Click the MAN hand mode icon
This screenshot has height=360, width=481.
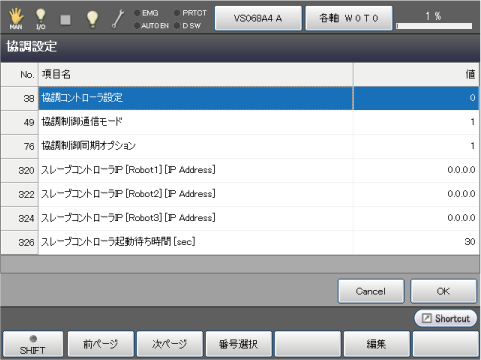pos(16,19)
